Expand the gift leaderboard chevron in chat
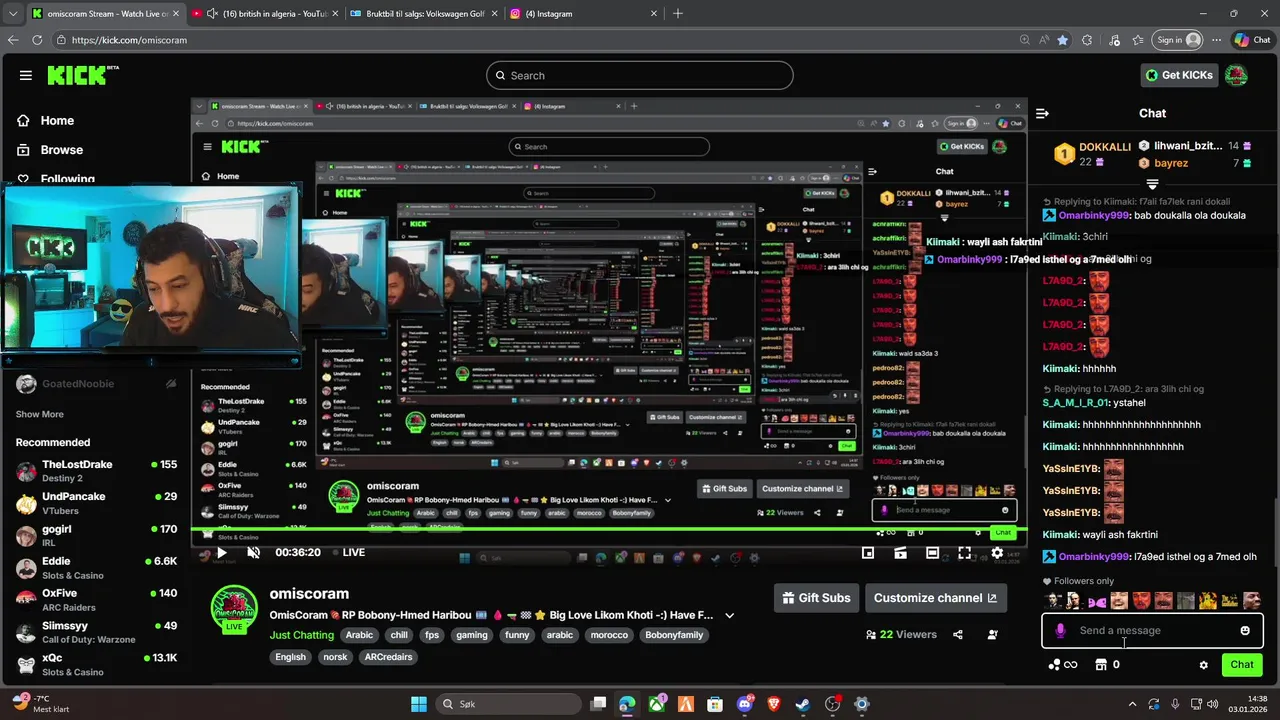This screenshot has width=1280, height=720. point(1152,185)
